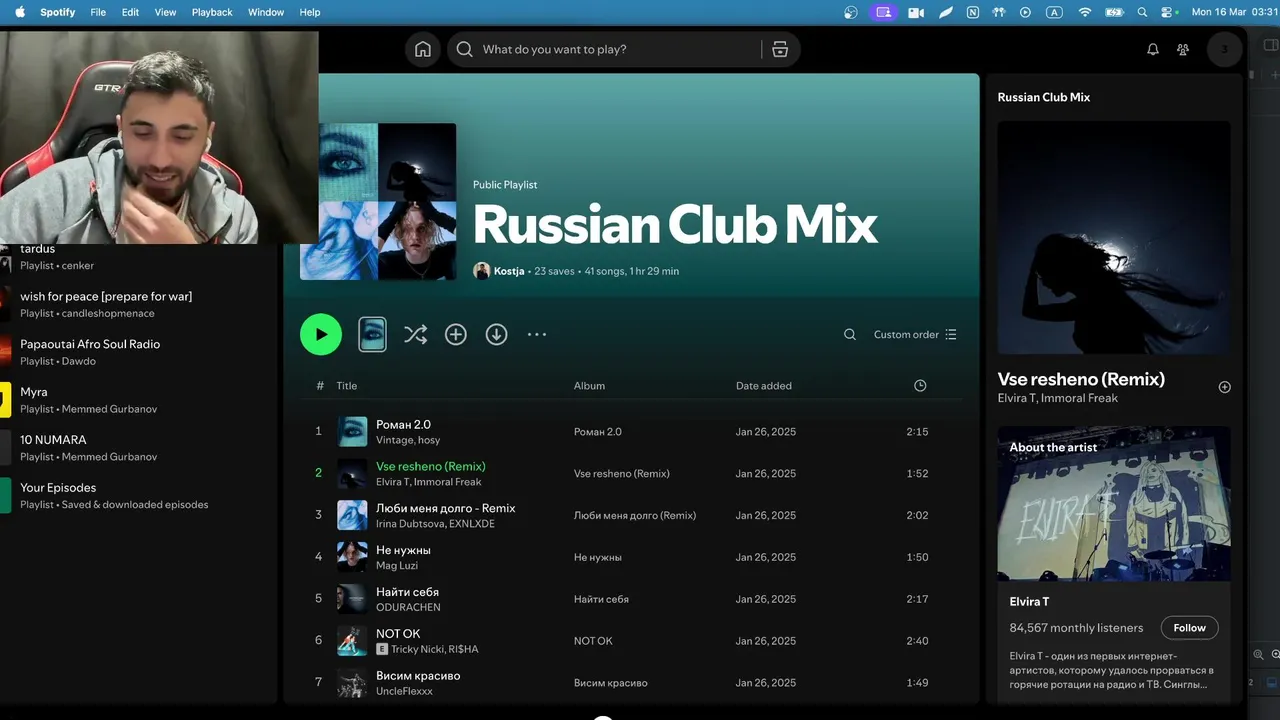Viewport: 1280px width, 720px height.
Task: Open the Browse icon in search bar
Action: click(780, 49)
